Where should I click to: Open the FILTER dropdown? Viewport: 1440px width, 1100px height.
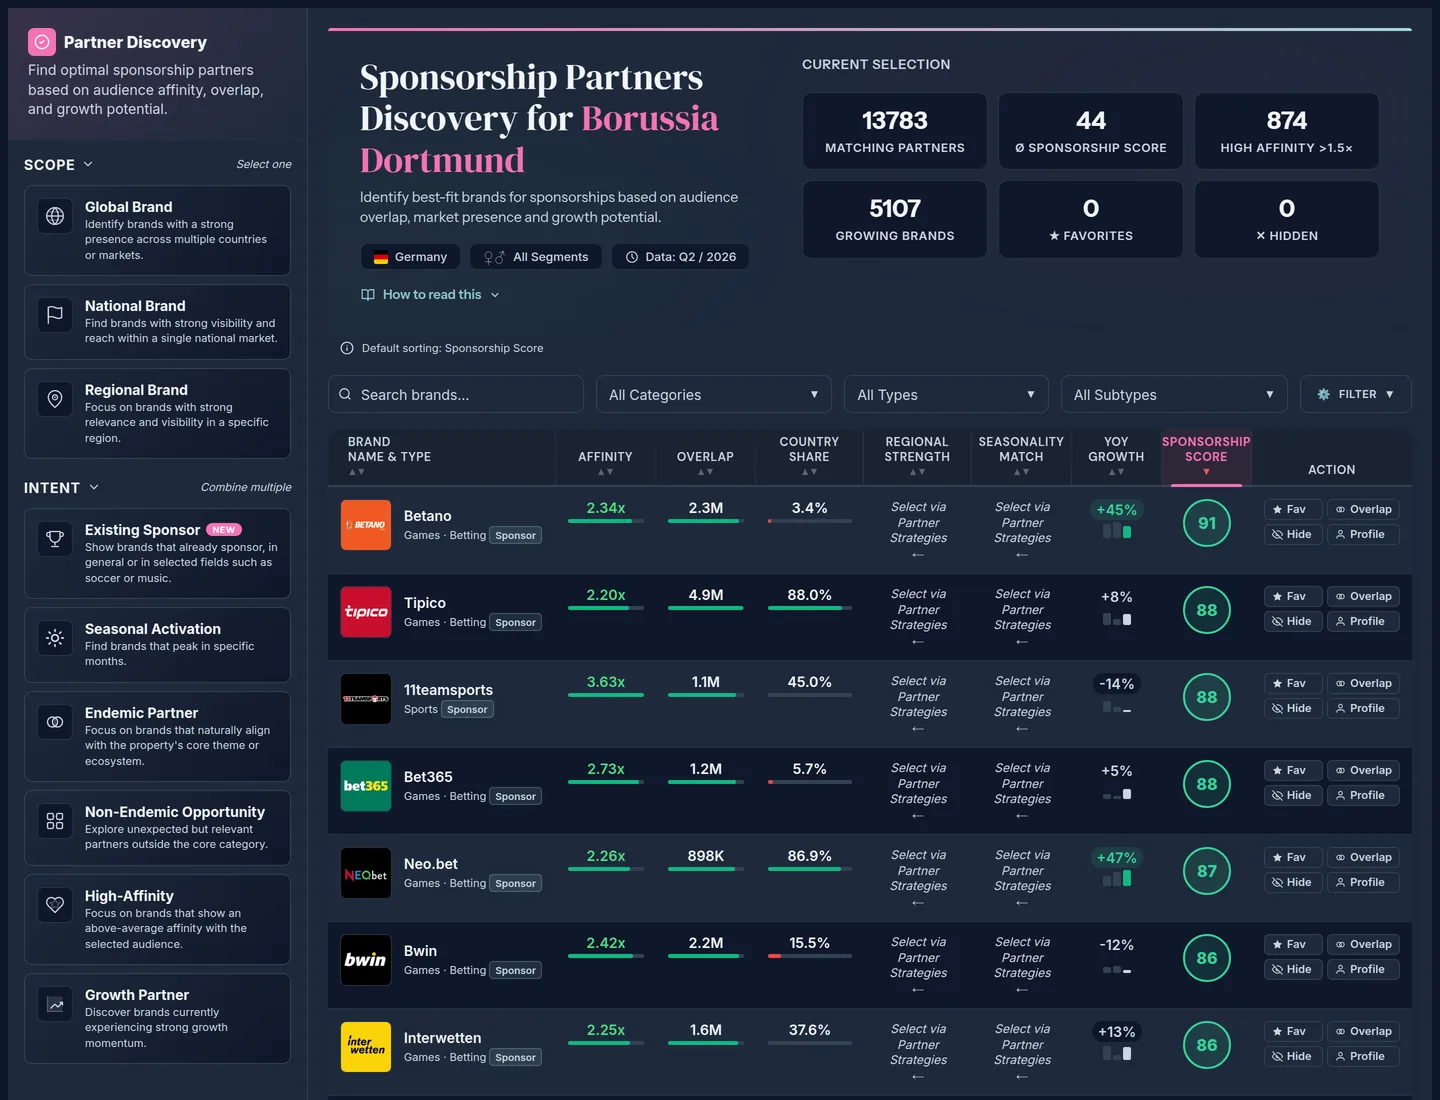(x=1356, y=394)
